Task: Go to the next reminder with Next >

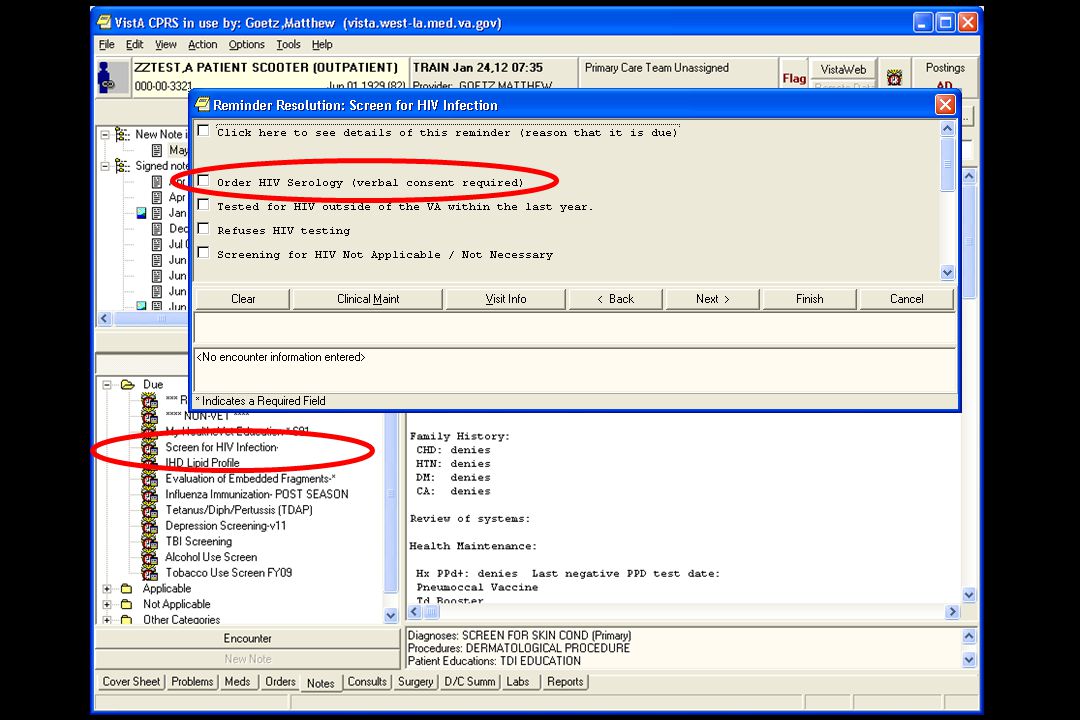Action: [712, 299]
